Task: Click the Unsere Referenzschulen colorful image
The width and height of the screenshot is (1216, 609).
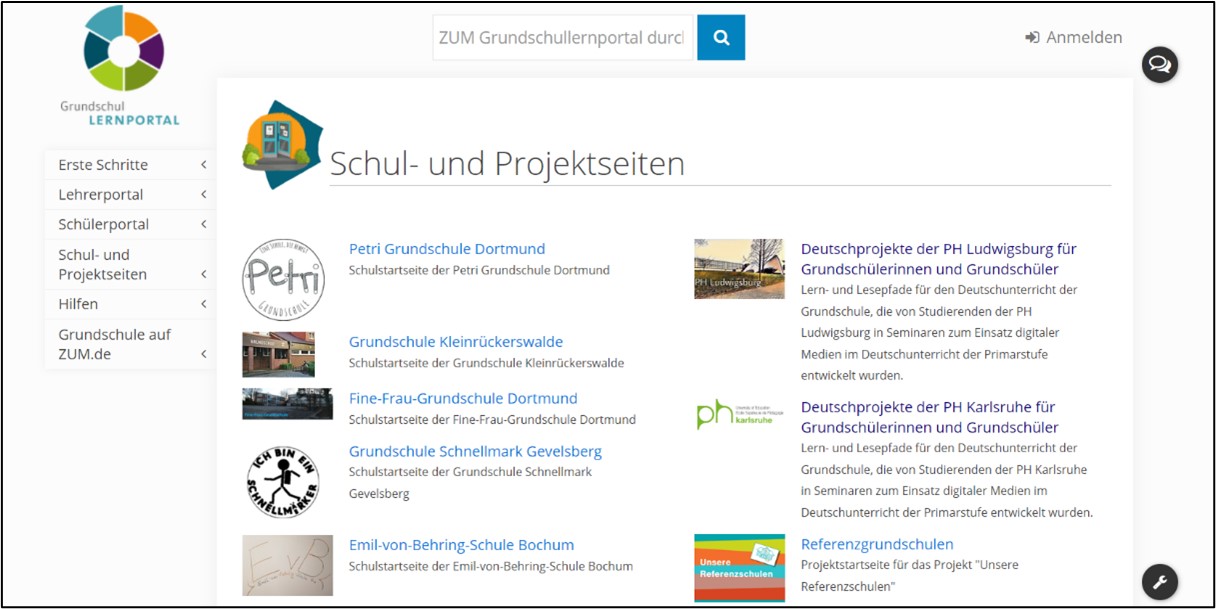Action: coord(739,568)
